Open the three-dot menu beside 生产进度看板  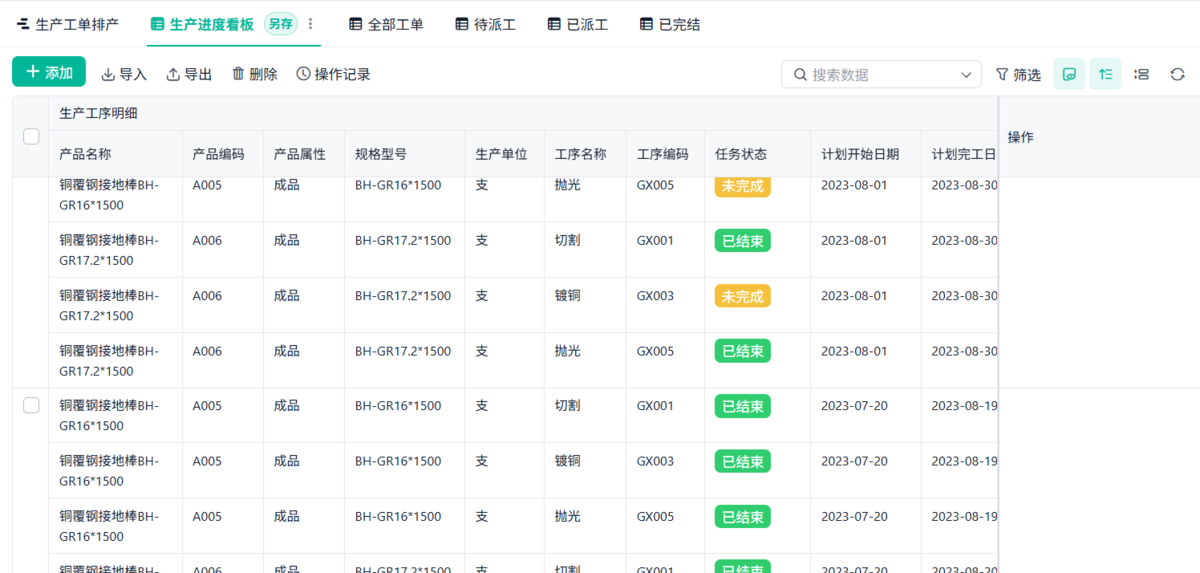pos(310,24)
